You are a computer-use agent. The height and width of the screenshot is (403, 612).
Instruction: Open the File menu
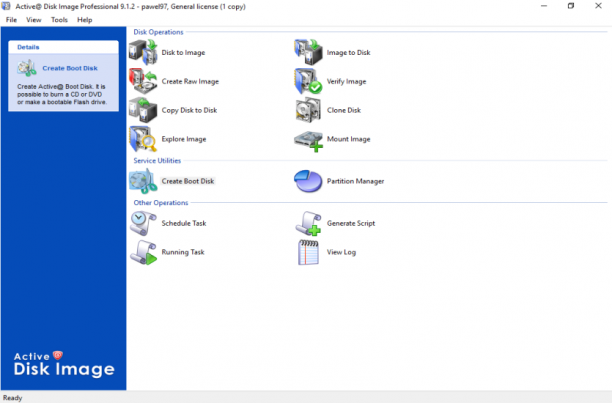11,20
